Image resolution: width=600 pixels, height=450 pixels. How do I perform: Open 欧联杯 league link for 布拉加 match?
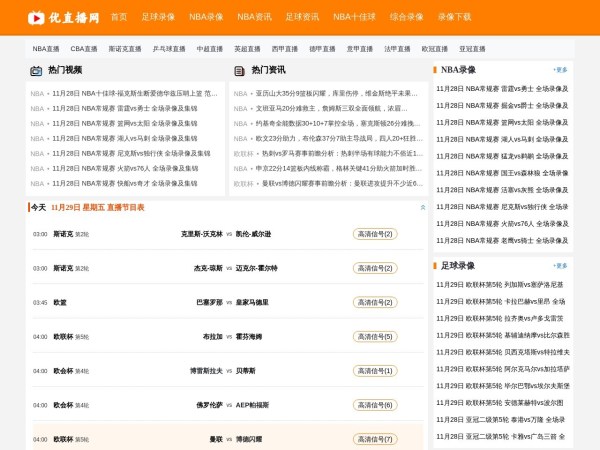point(63,337)
